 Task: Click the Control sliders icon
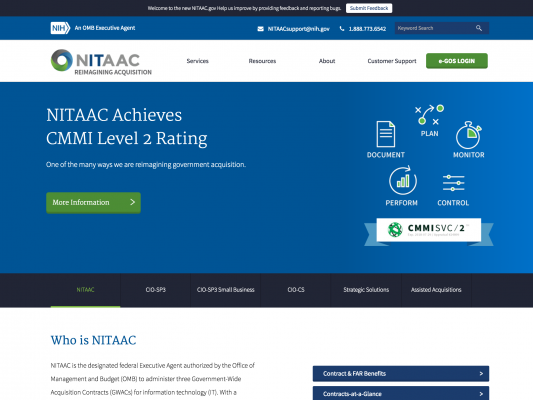click(x=453, y=183)
